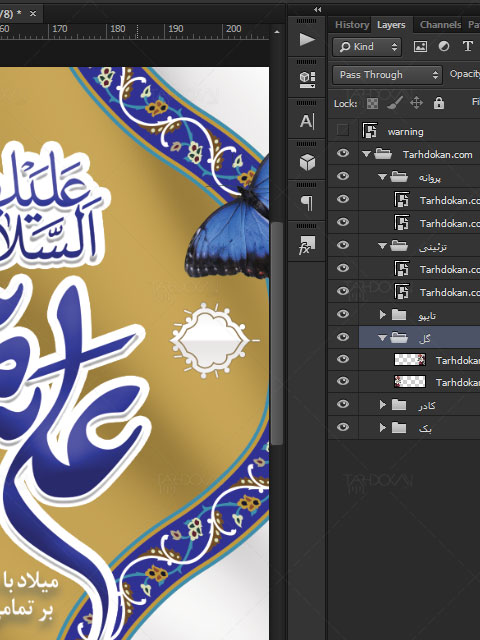
Task: Switch to the Channels tab
Action: pyautogui.click(x=440, y=25)
